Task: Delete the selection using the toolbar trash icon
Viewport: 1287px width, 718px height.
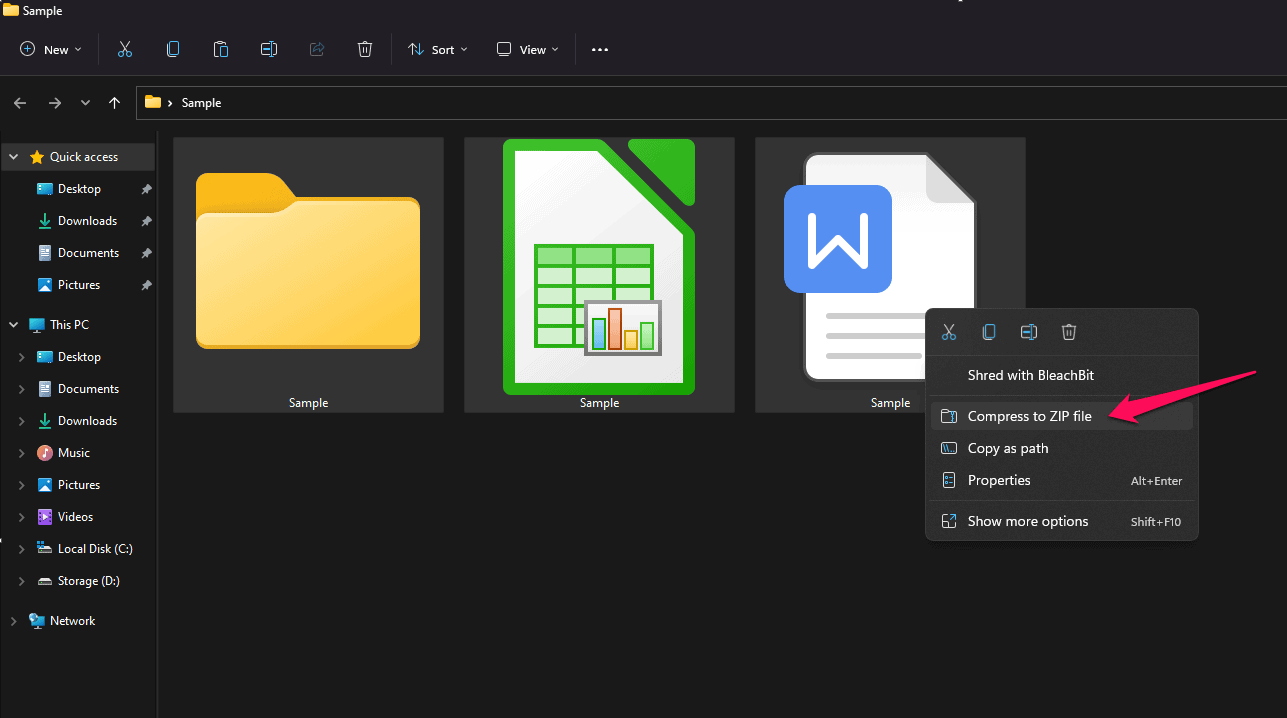Action: 364,48
